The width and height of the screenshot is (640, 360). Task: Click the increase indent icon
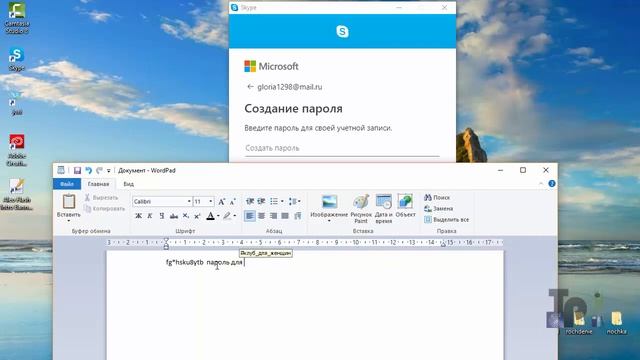pyautogui.click(x=261, y=201)
